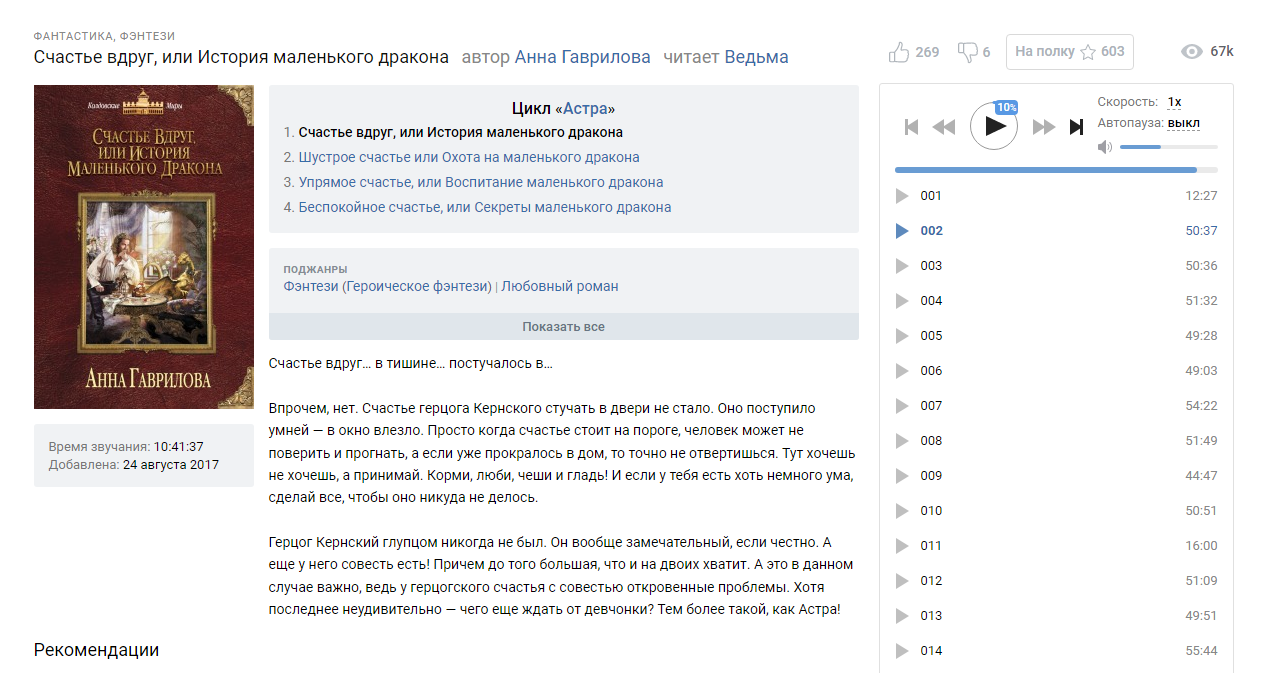
Task: Add book to shelf "На полку"
Action: pos(1069,52)
